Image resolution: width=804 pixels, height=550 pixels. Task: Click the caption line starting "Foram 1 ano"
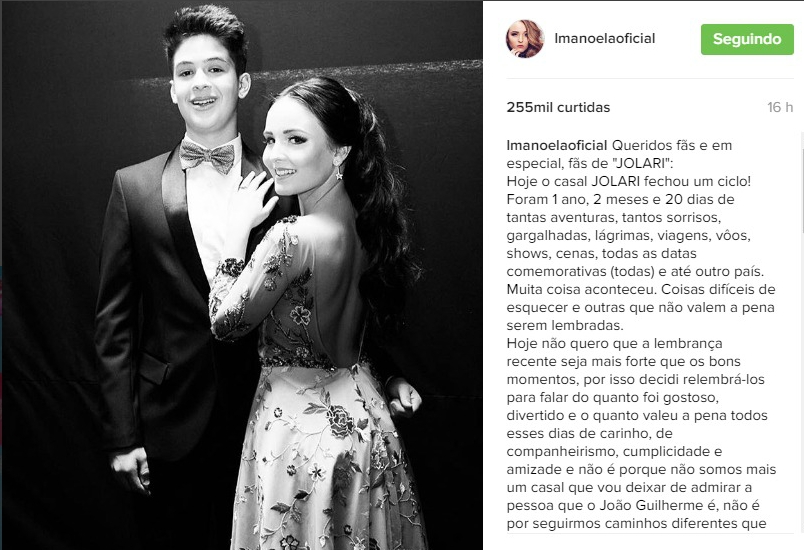click(x=620, y=199)
